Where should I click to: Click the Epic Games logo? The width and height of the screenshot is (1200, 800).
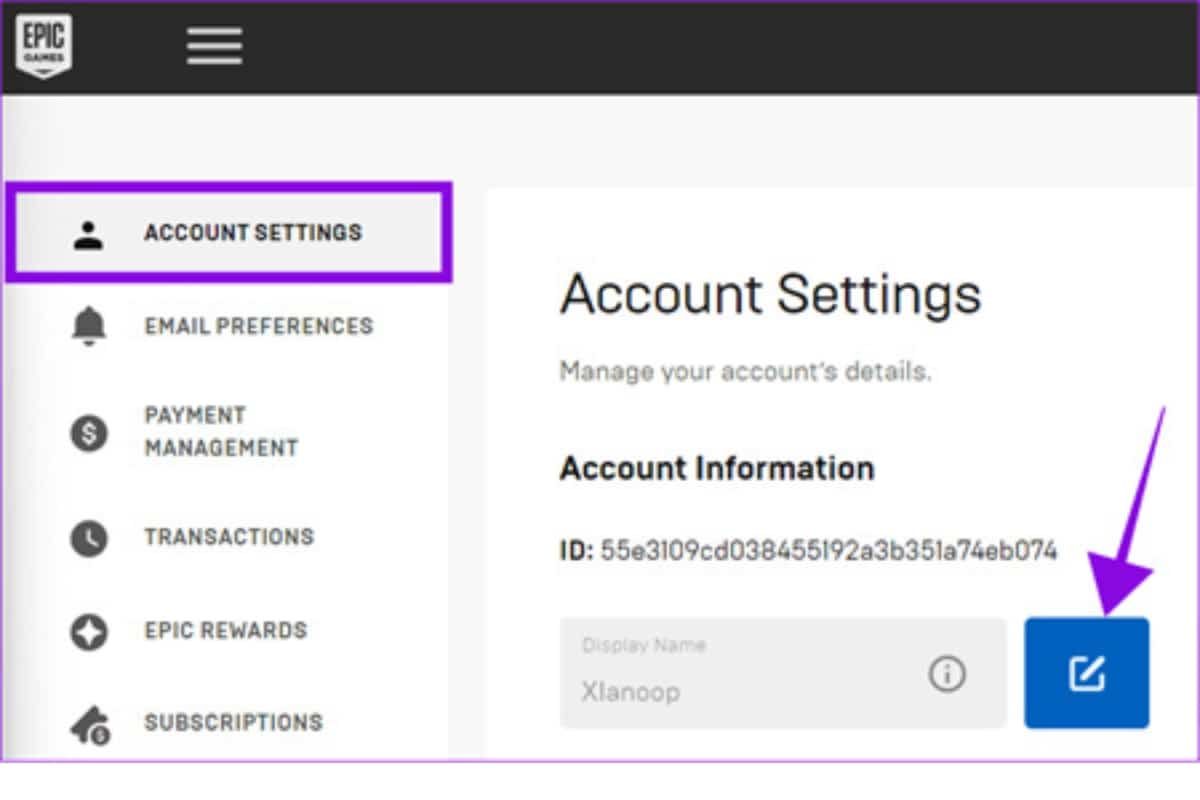pos(43,46)
